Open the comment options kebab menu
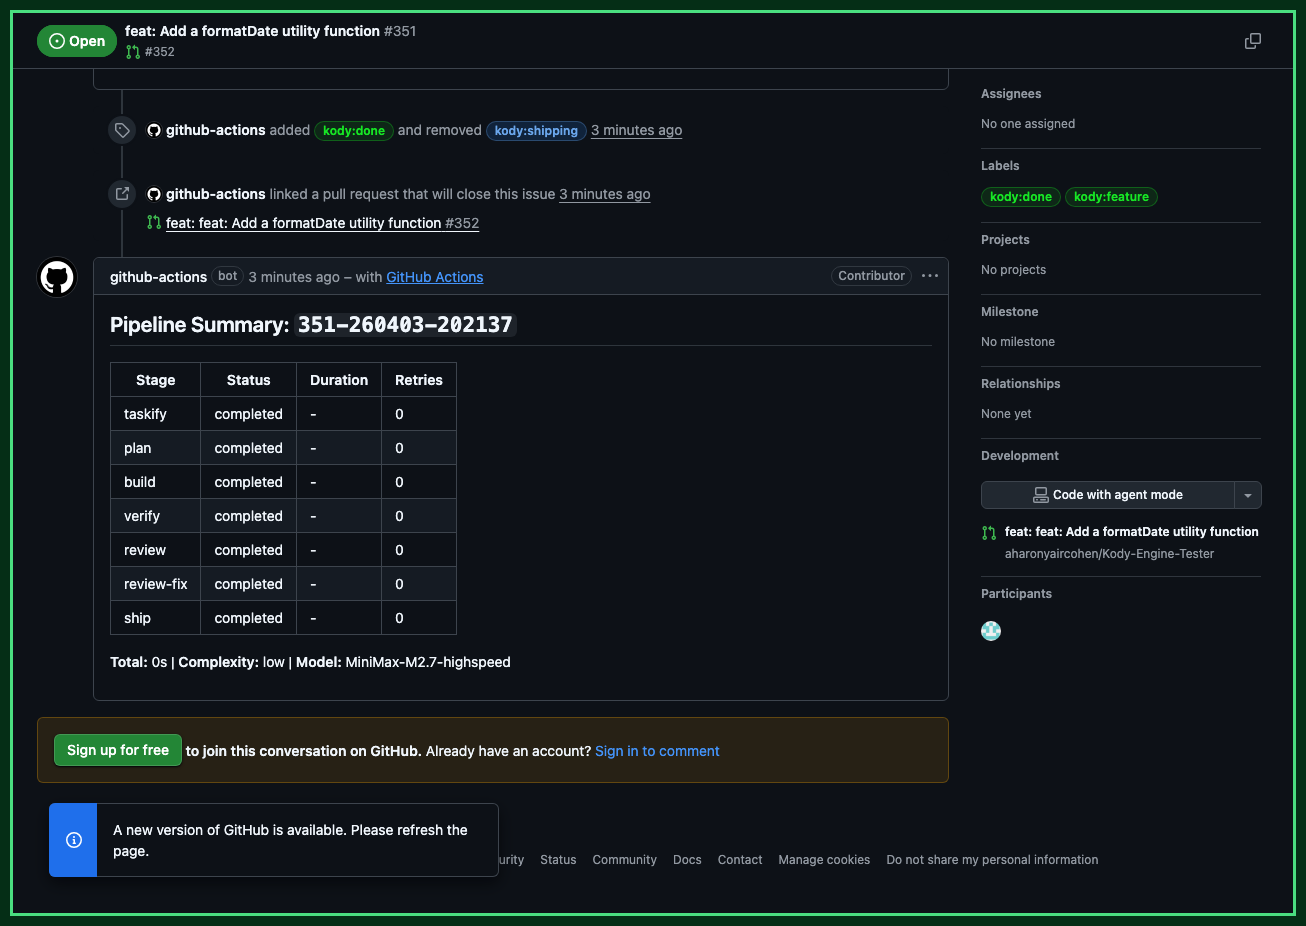Screen dimensions: 1306x926 (930, 276)
